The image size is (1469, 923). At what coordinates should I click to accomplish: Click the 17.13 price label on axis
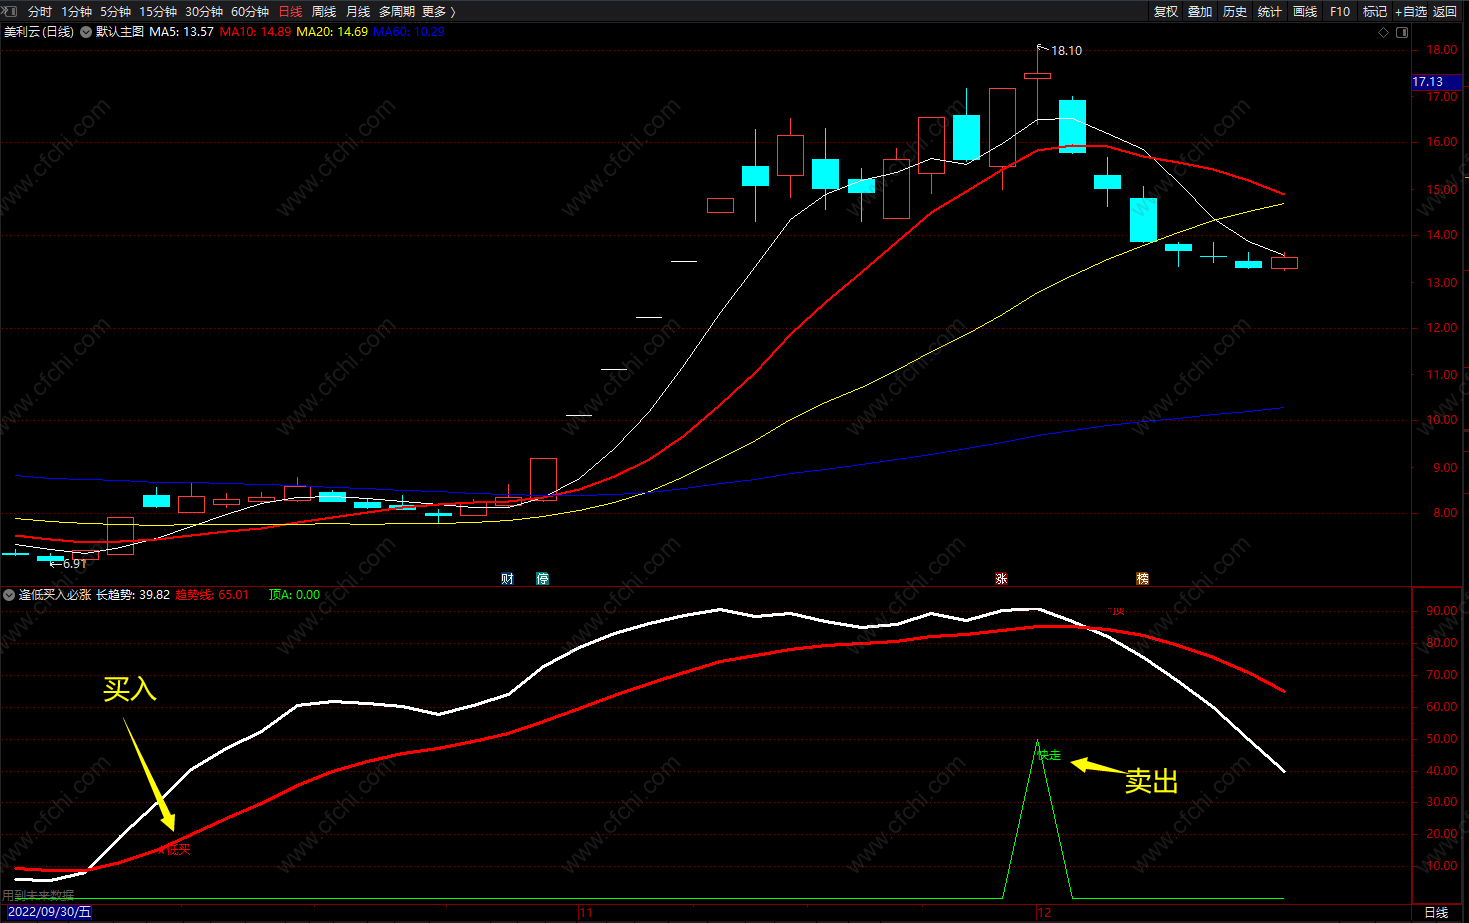[x=1436, y=82]
